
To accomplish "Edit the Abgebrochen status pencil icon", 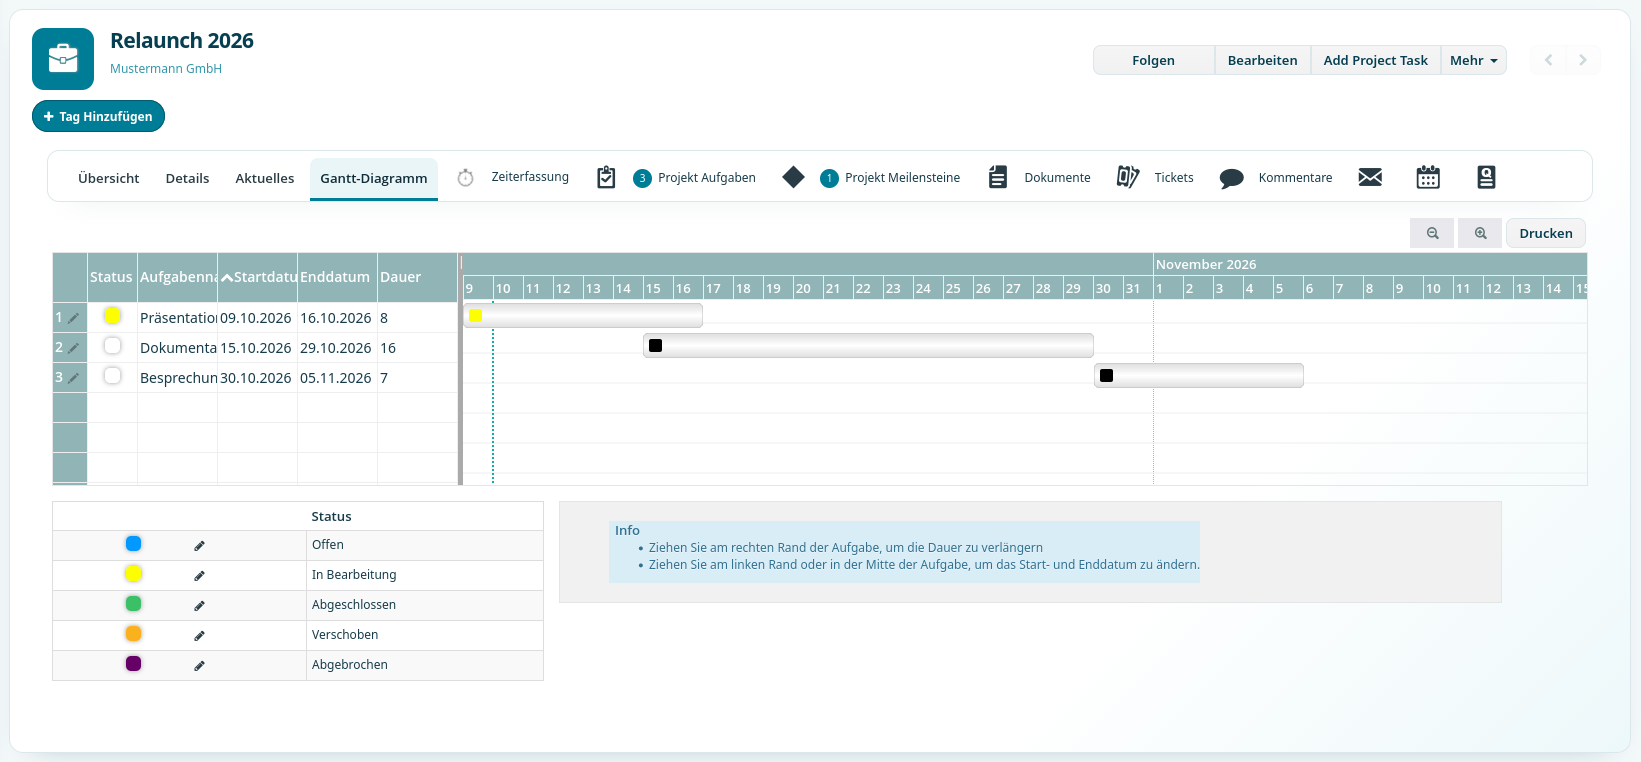I will [x=199, y=666].
